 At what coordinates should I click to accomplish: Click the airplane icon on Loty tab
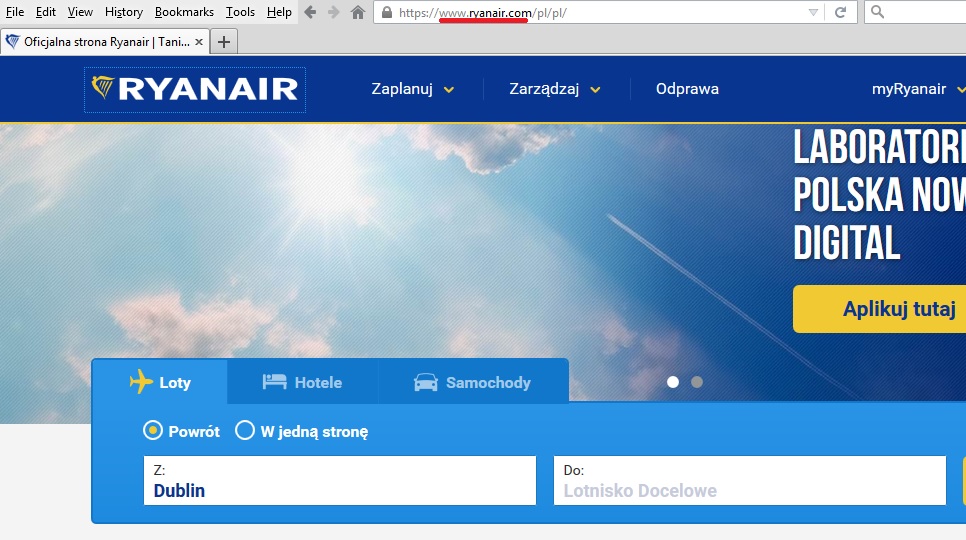tap(141, 382)
